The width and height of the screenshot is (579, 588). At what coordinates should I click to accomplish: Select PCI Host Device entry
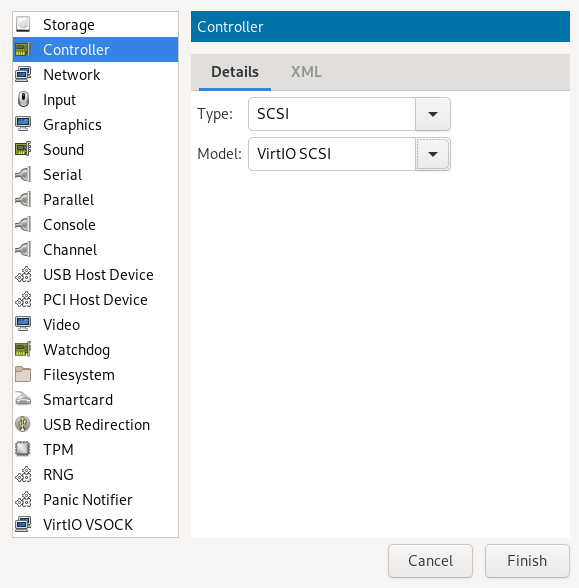(x=95, y=300)
